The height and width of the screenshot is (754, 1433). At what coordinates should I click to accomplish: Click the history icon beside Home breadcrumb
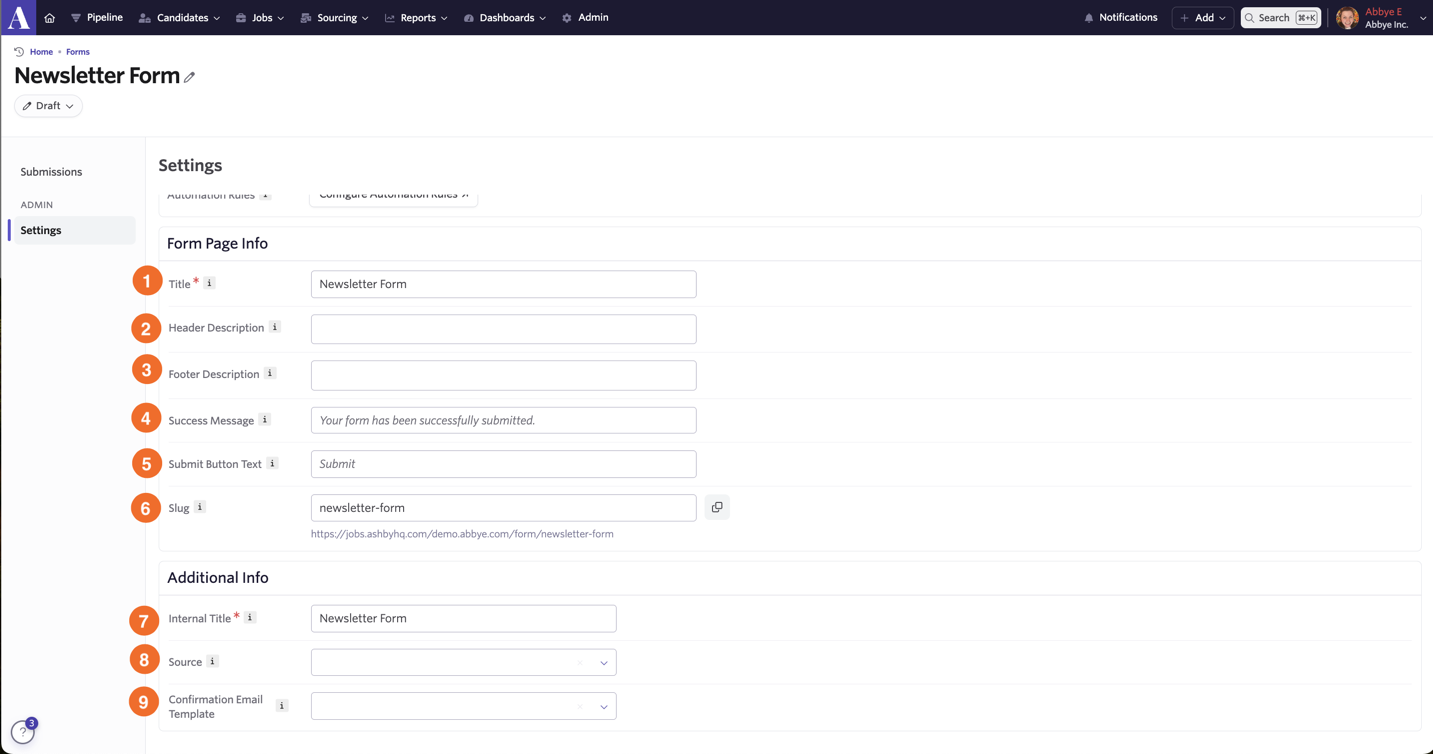19,52
